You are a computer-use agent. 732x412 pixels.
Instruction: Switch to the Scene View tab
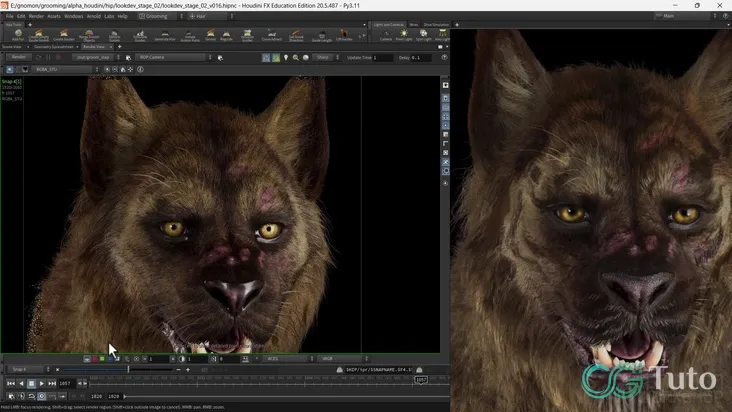pos(12,47)
